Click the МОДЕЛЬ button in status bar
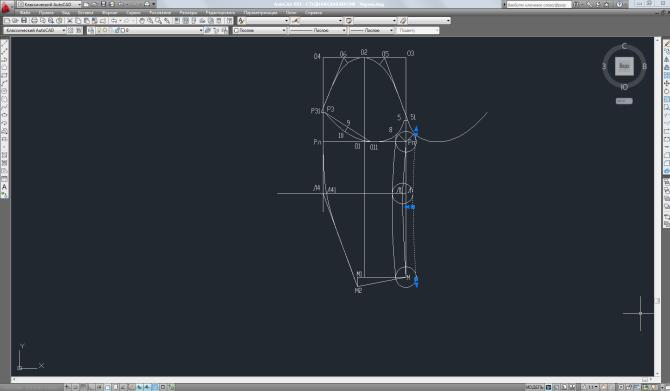 pos(534,387)
